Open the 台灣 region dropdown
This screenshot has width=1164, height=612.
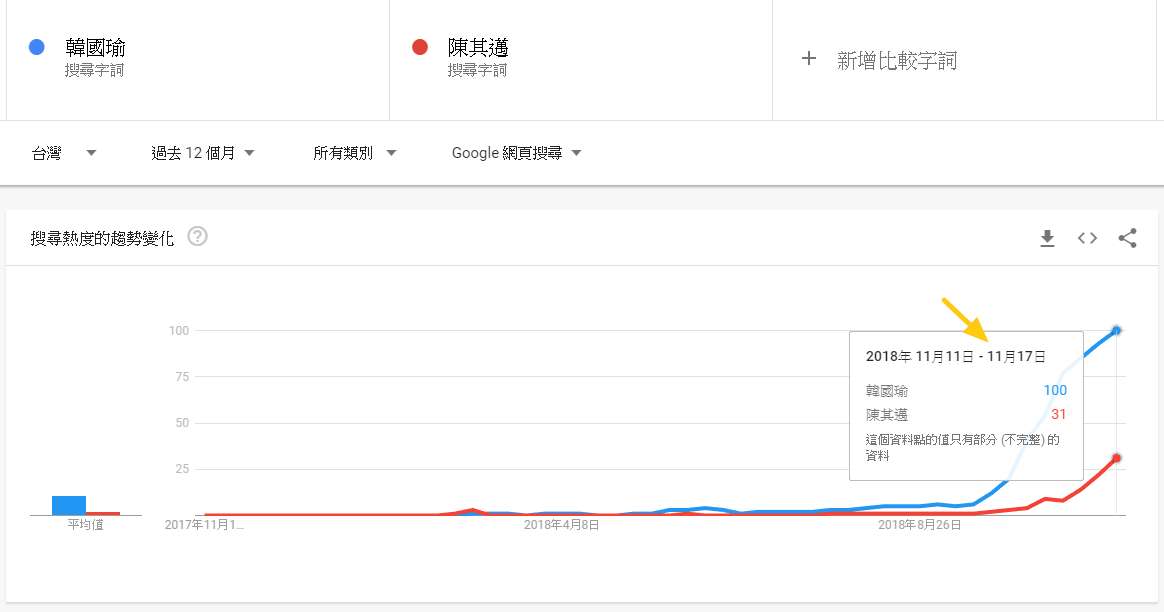click(64, 153)
